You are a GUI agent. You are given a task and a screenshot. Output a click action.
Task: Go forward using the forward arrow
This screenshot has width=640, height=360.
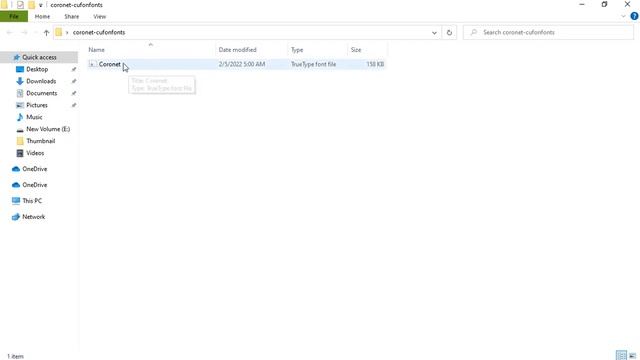coord(24,32)
